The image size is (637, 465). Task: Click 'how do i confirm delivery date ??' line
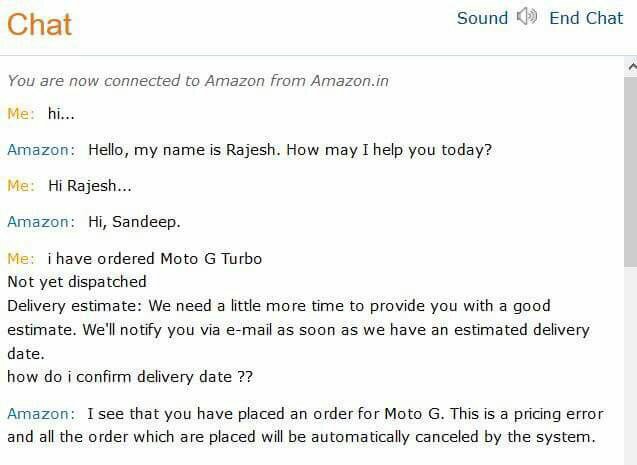(130, 376)
